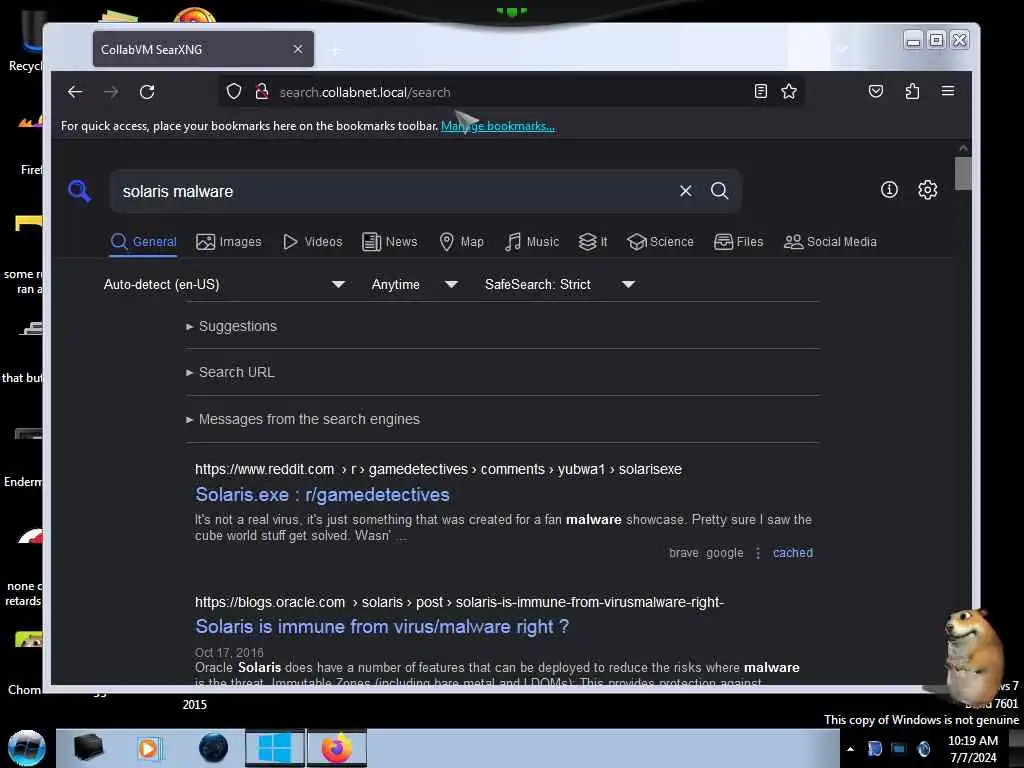
Task: Reload the current page
Action: pos(147,92)
